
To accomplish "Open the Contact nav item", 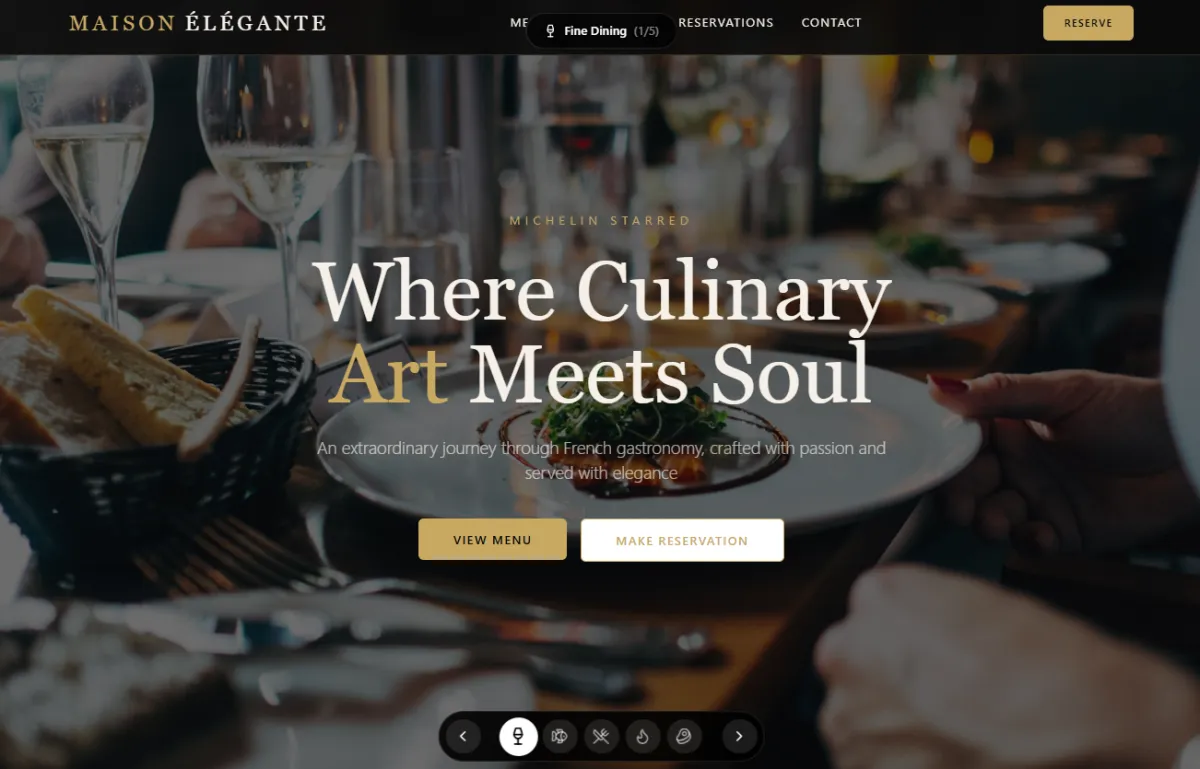I will click(x=831, y=22).
